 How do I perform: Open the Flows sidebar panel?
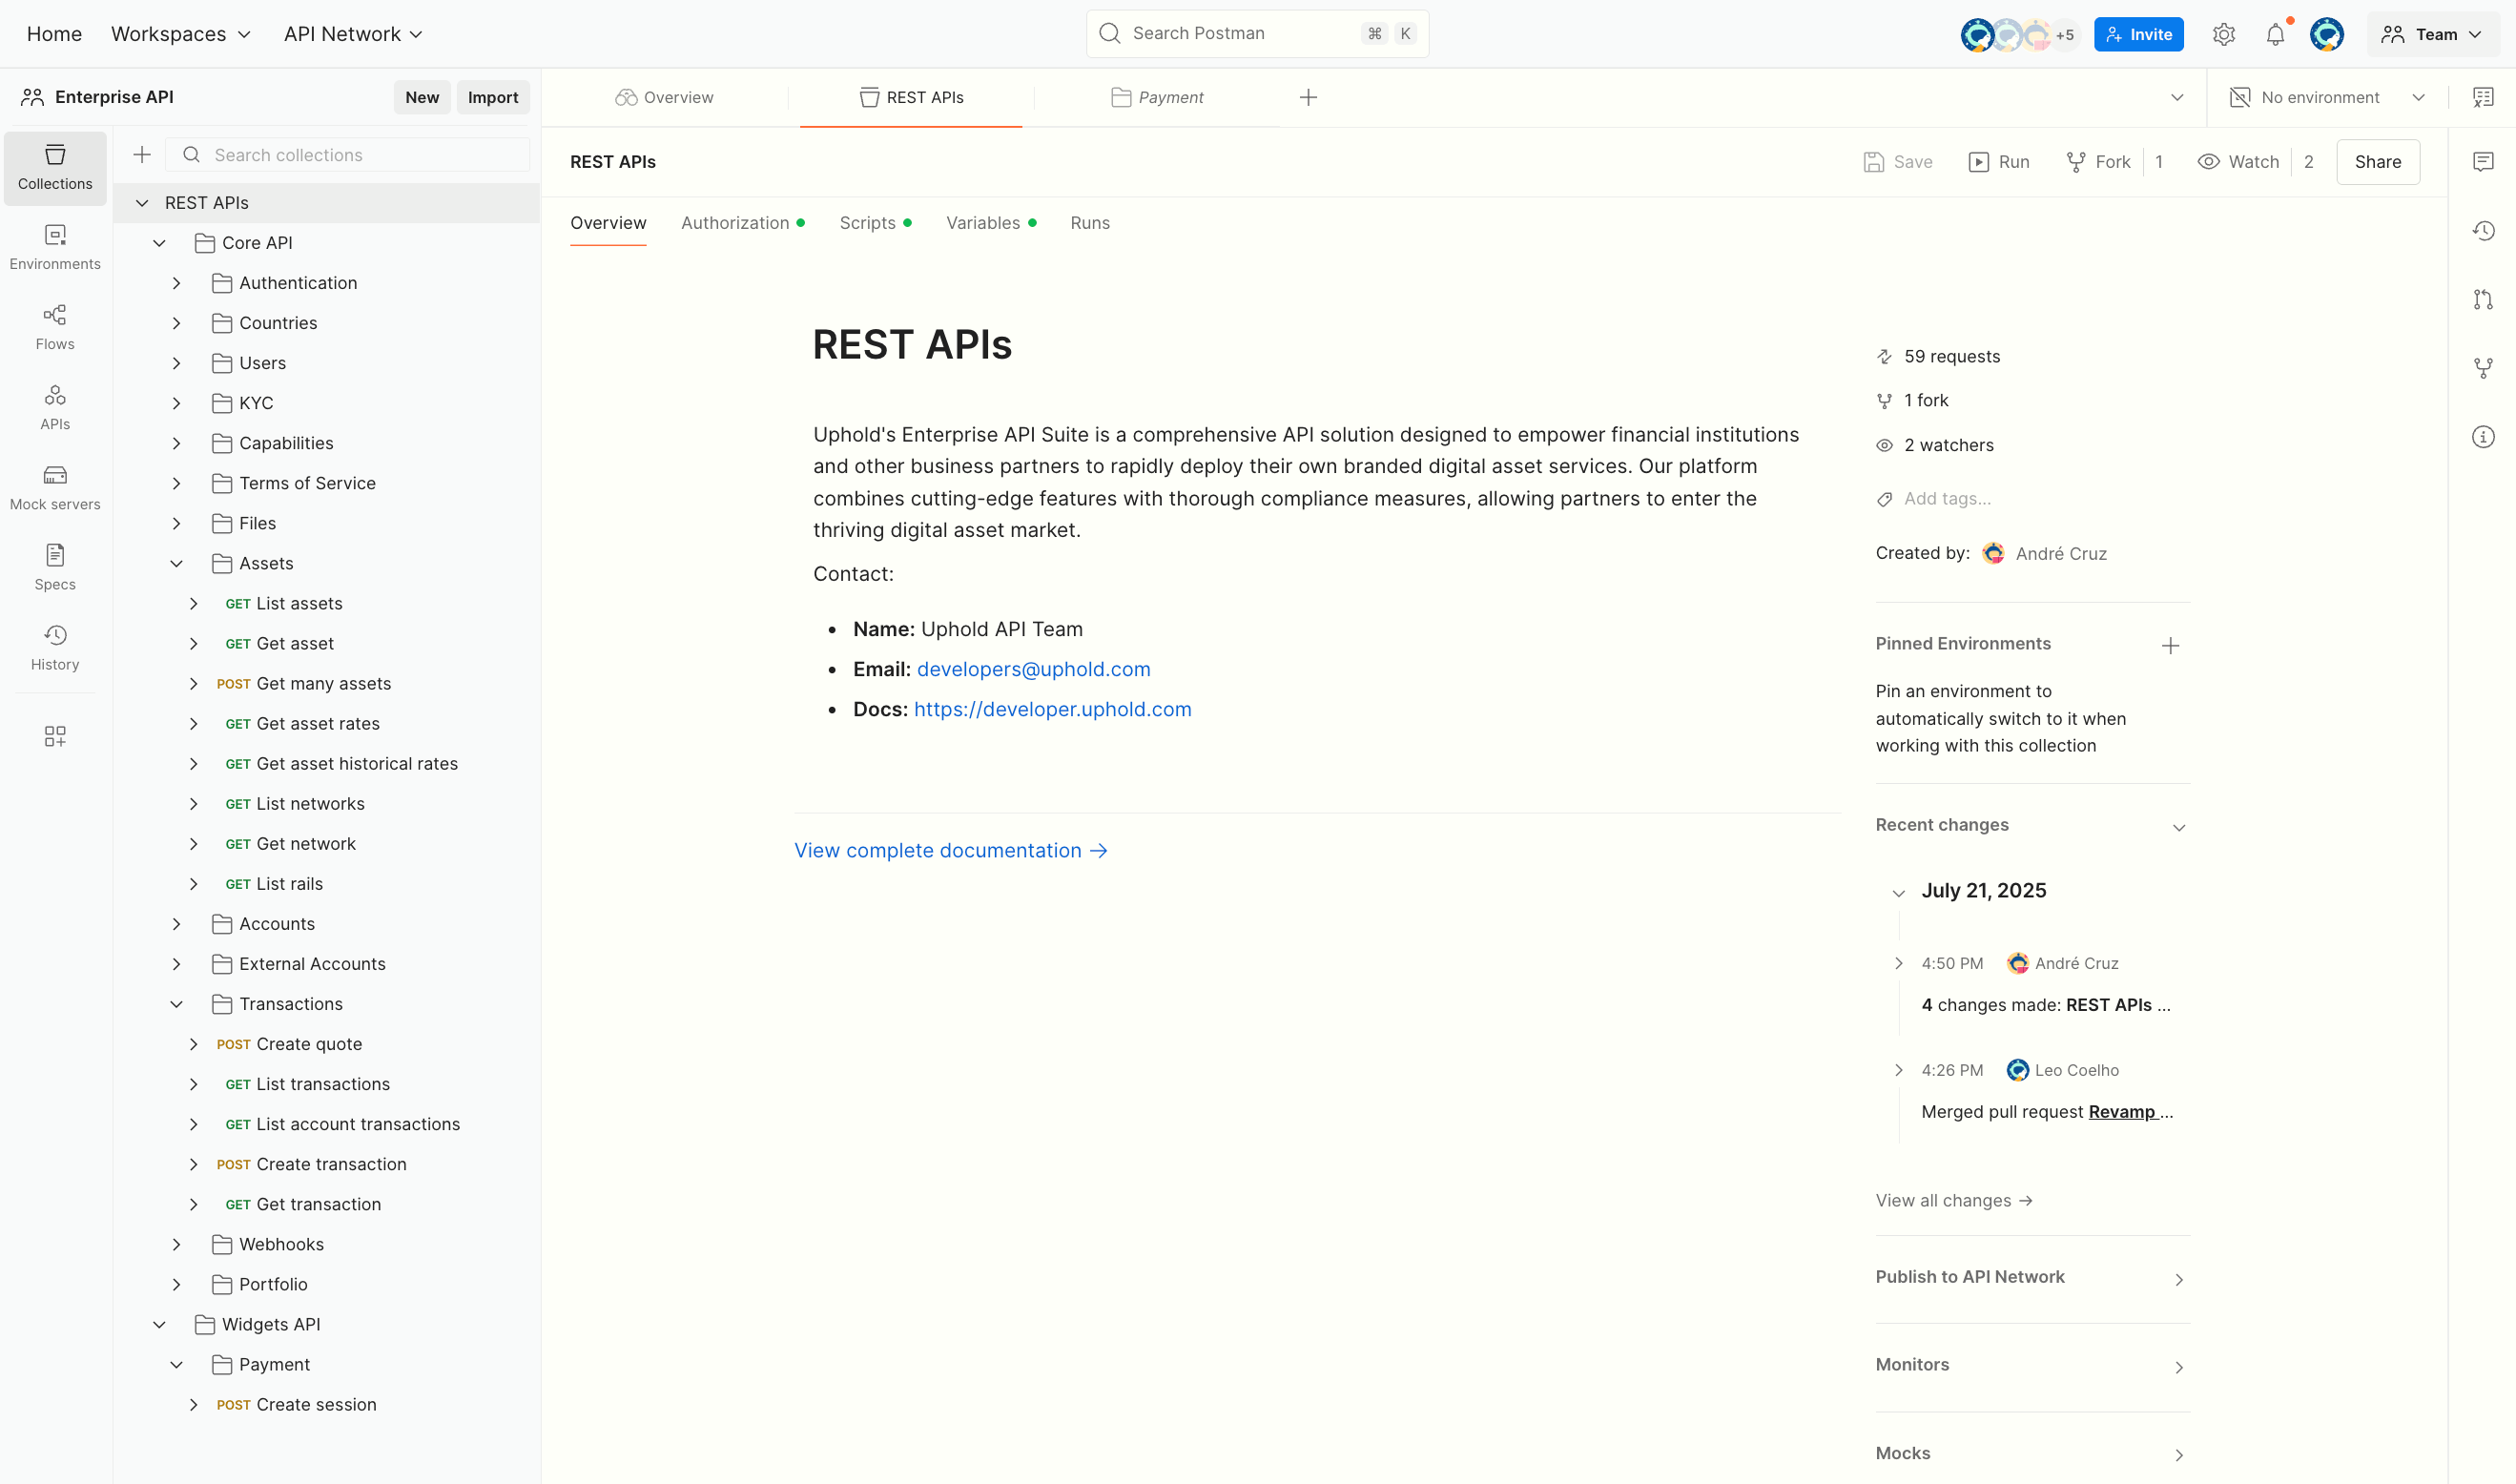[x=55, y=328]
